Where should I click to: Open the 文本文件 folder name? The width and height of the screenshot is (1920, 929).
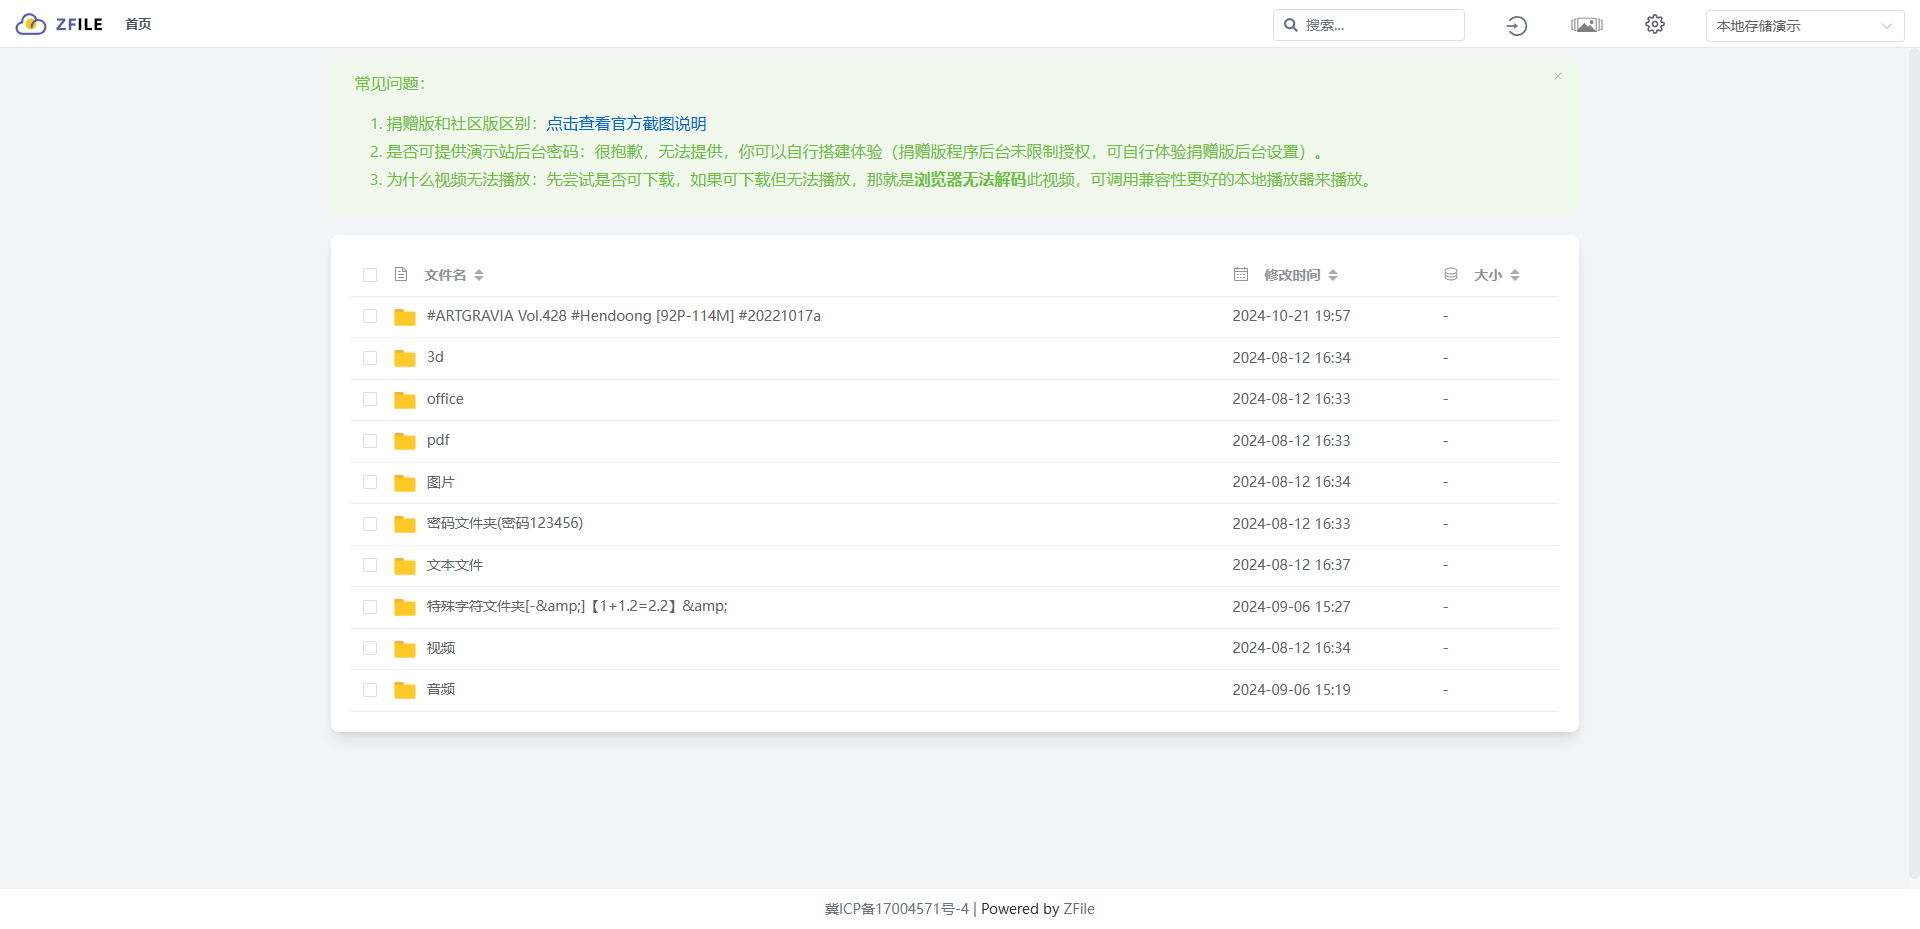455,565
